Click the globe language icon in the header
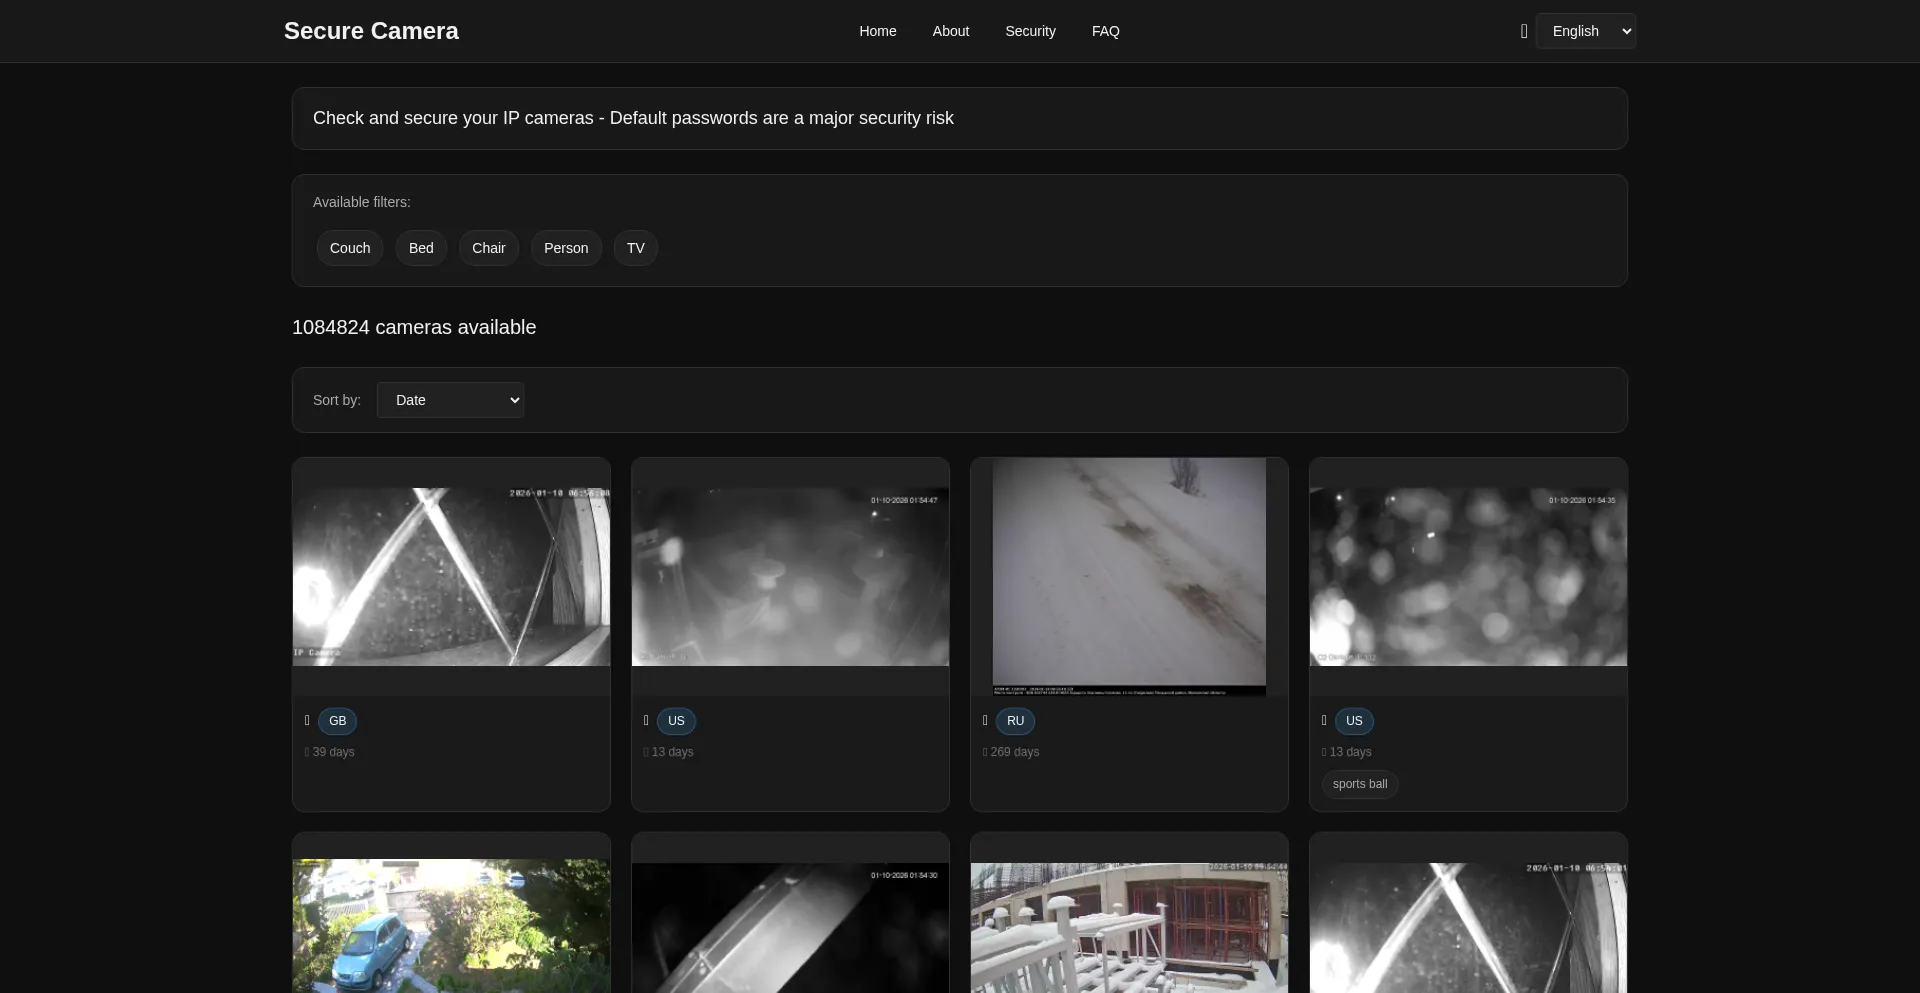 point(1523,31)
